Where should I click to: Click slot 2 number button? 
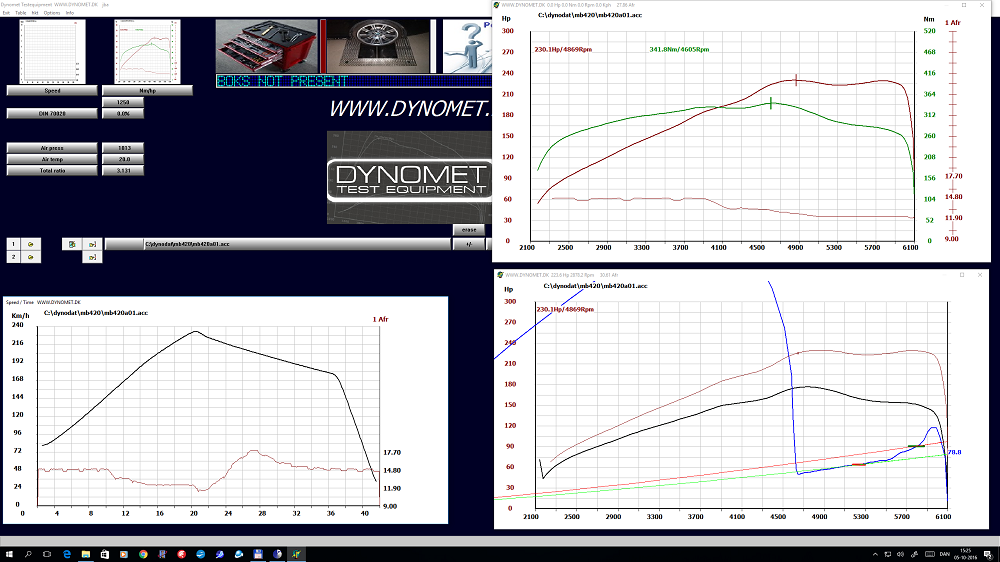point(13,257)
